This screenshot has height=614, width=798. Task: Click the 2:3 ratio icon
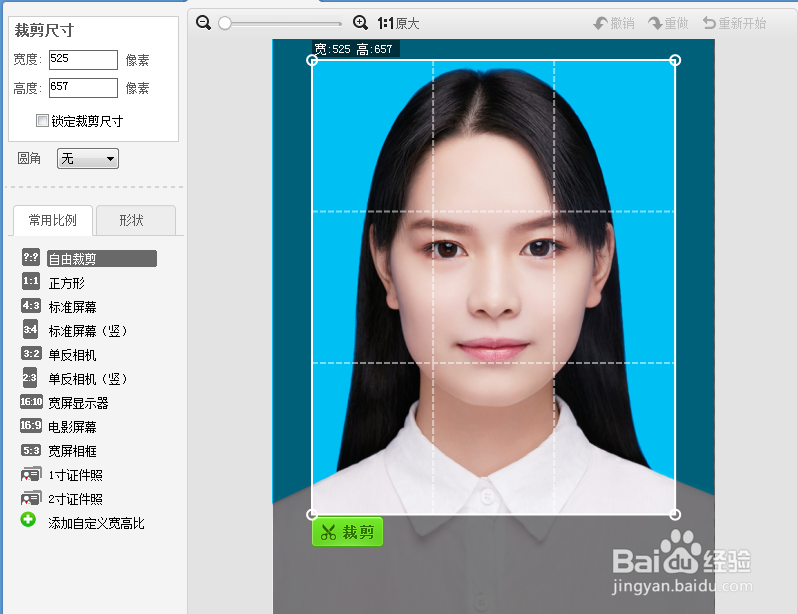(x=30, y=377)
